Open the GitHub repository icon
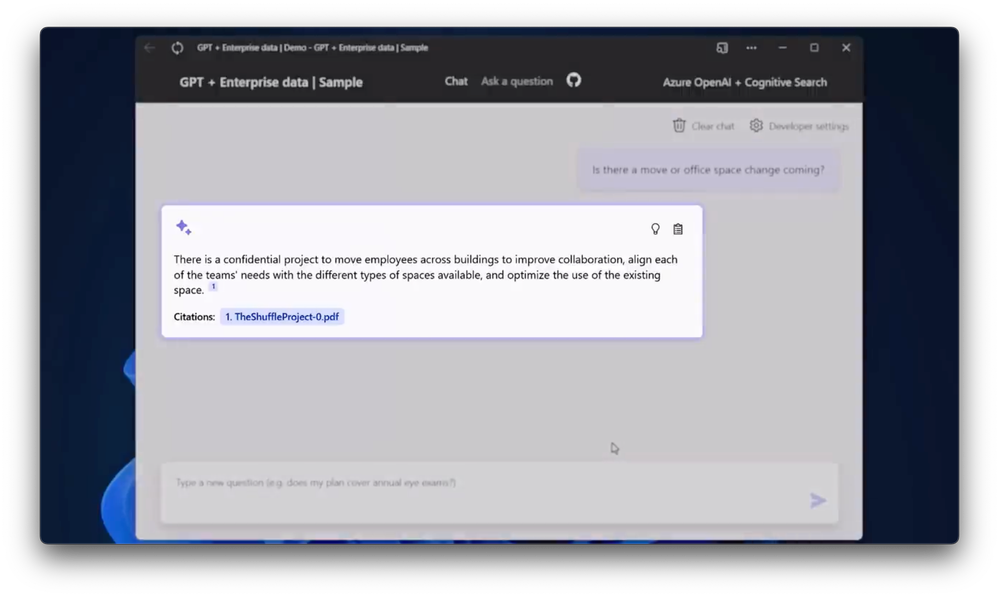 [x=574, y=80]
